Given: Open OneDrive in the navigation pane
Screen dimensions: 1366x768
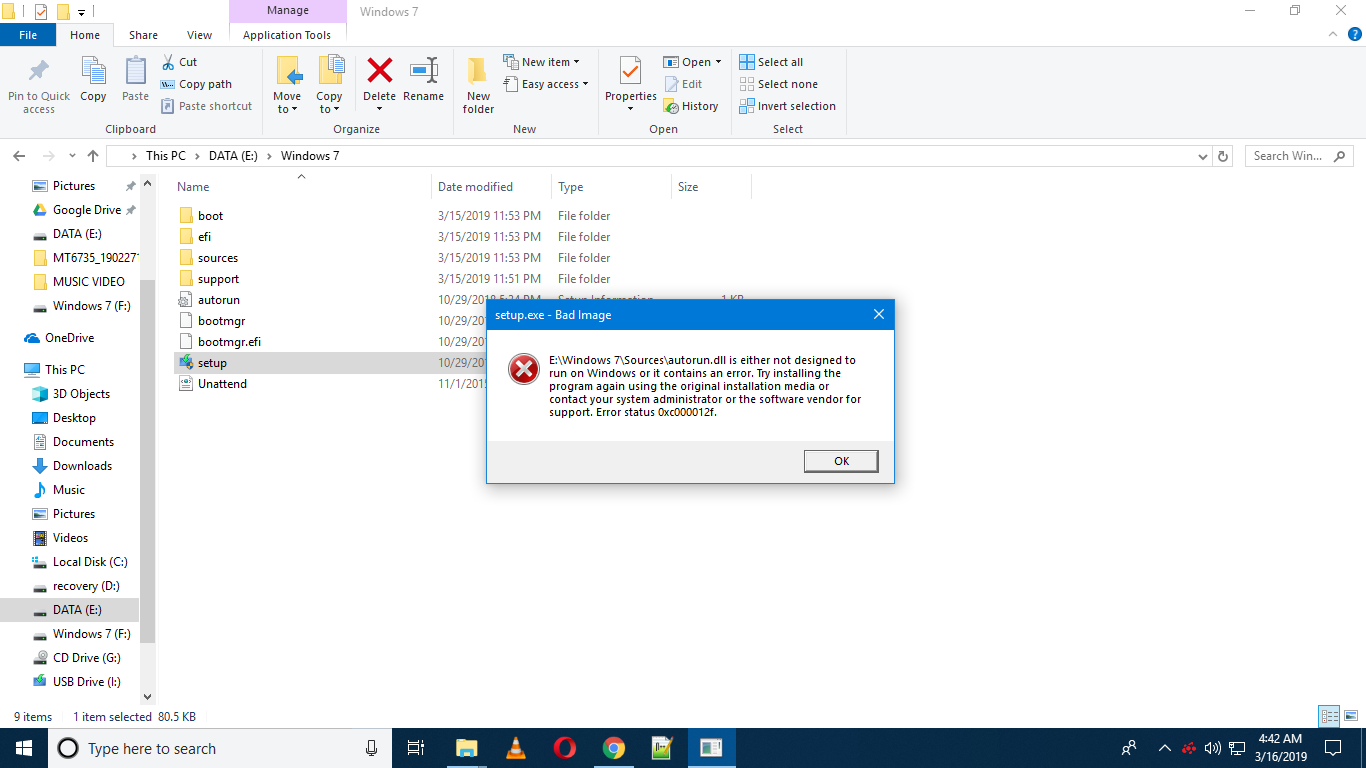Looking at the screenshot, I should point(69,338).
